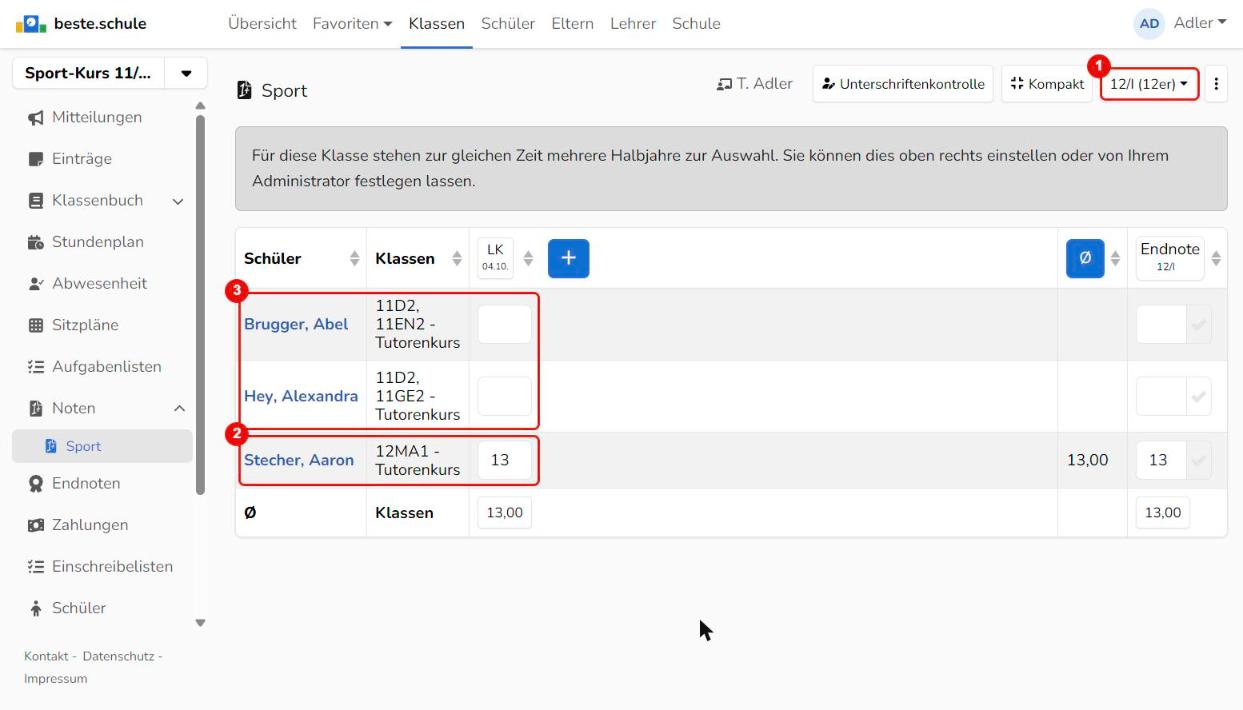Open the Eltern navigation tab
The height and width of the screenshot is (710, 1243).
(572, 23)
